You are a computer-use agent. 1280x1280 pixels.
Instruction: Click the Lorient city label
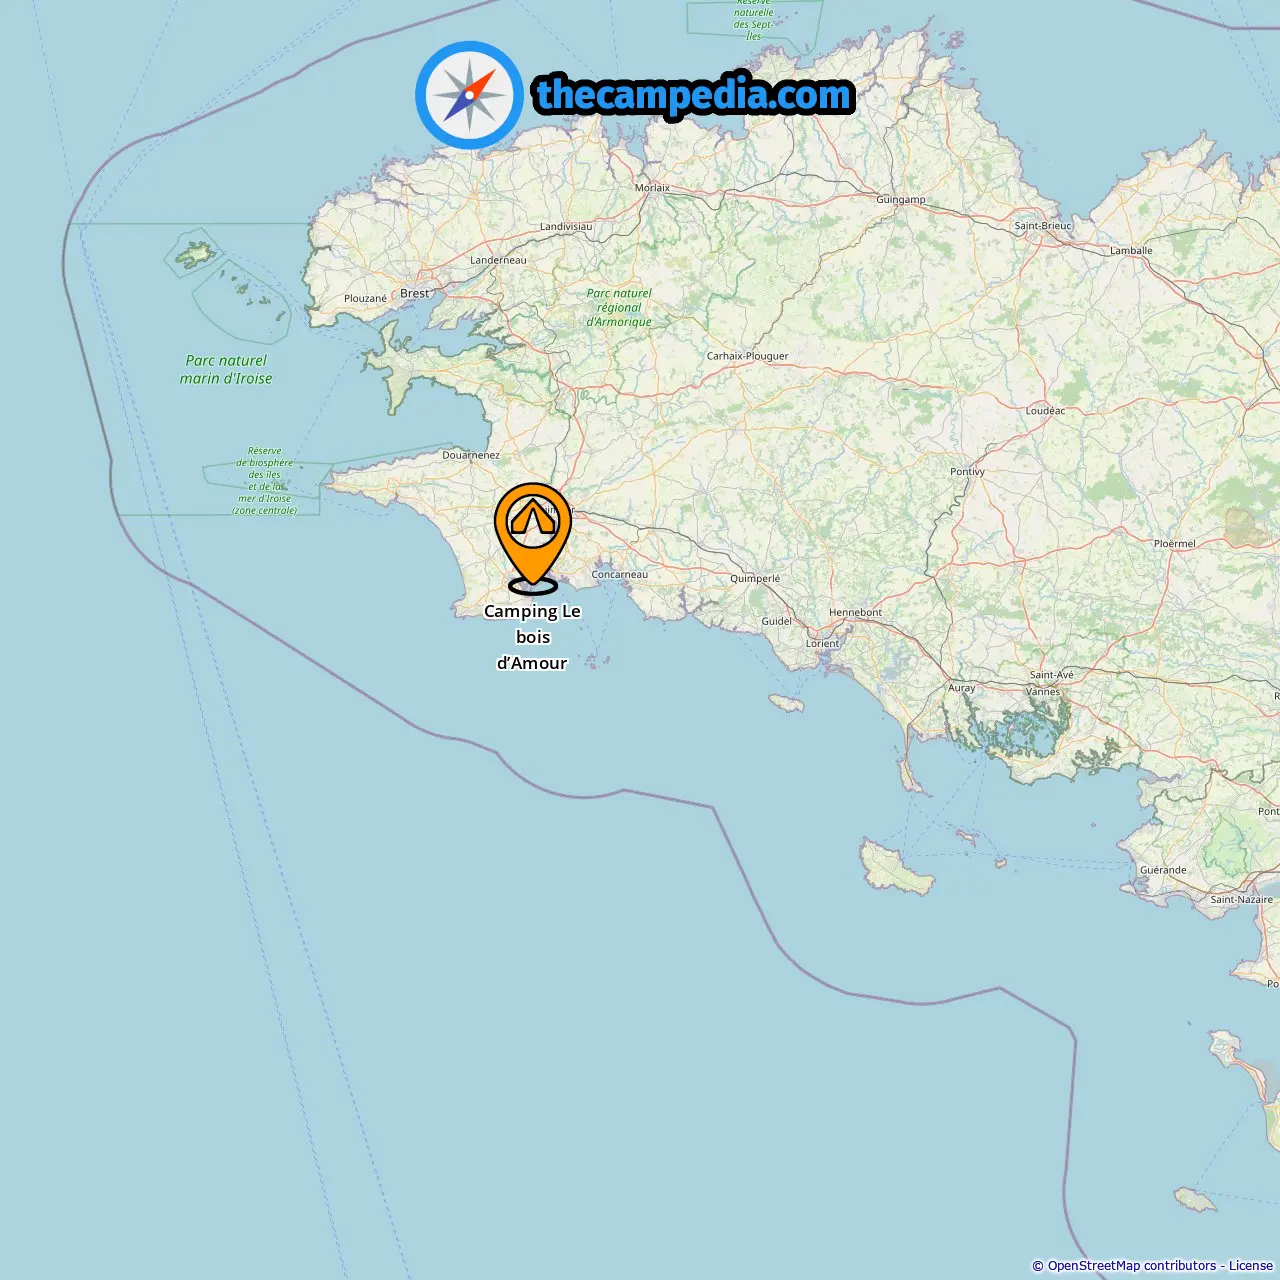click(x=823, y=643)
